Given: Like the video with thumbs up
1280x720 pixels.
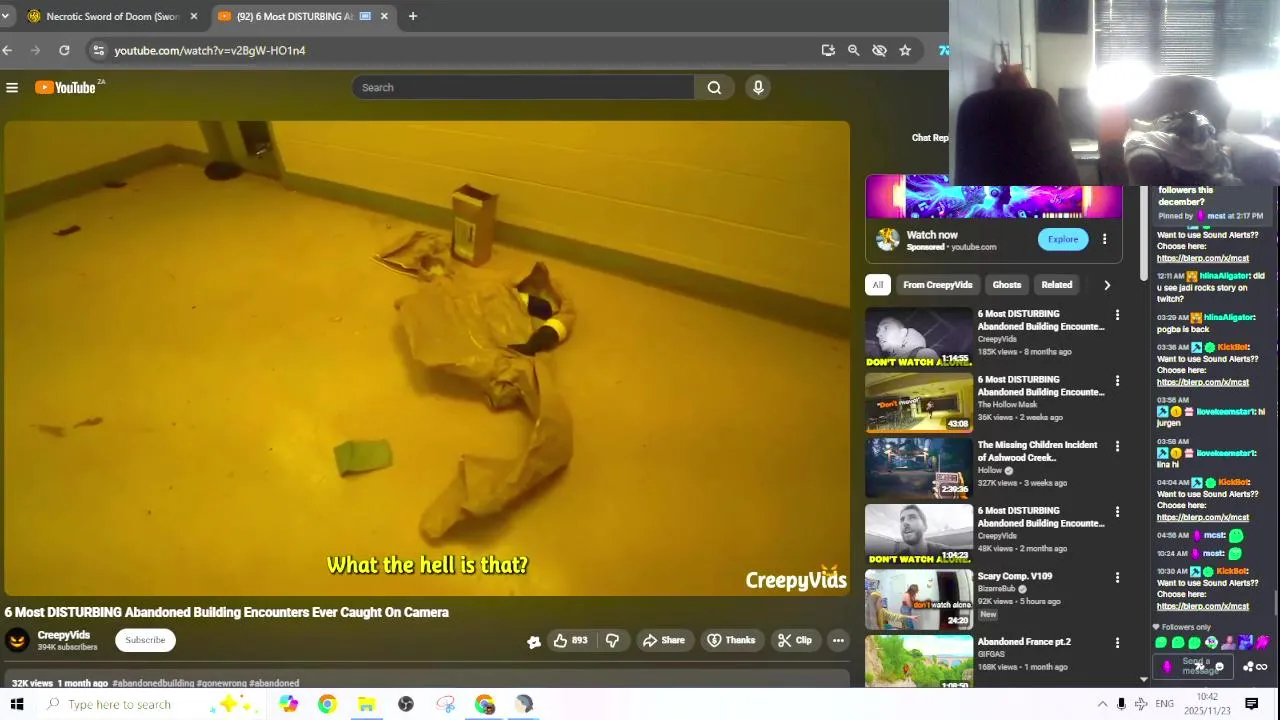Looking at the screenshot, I should click(570, 640).
